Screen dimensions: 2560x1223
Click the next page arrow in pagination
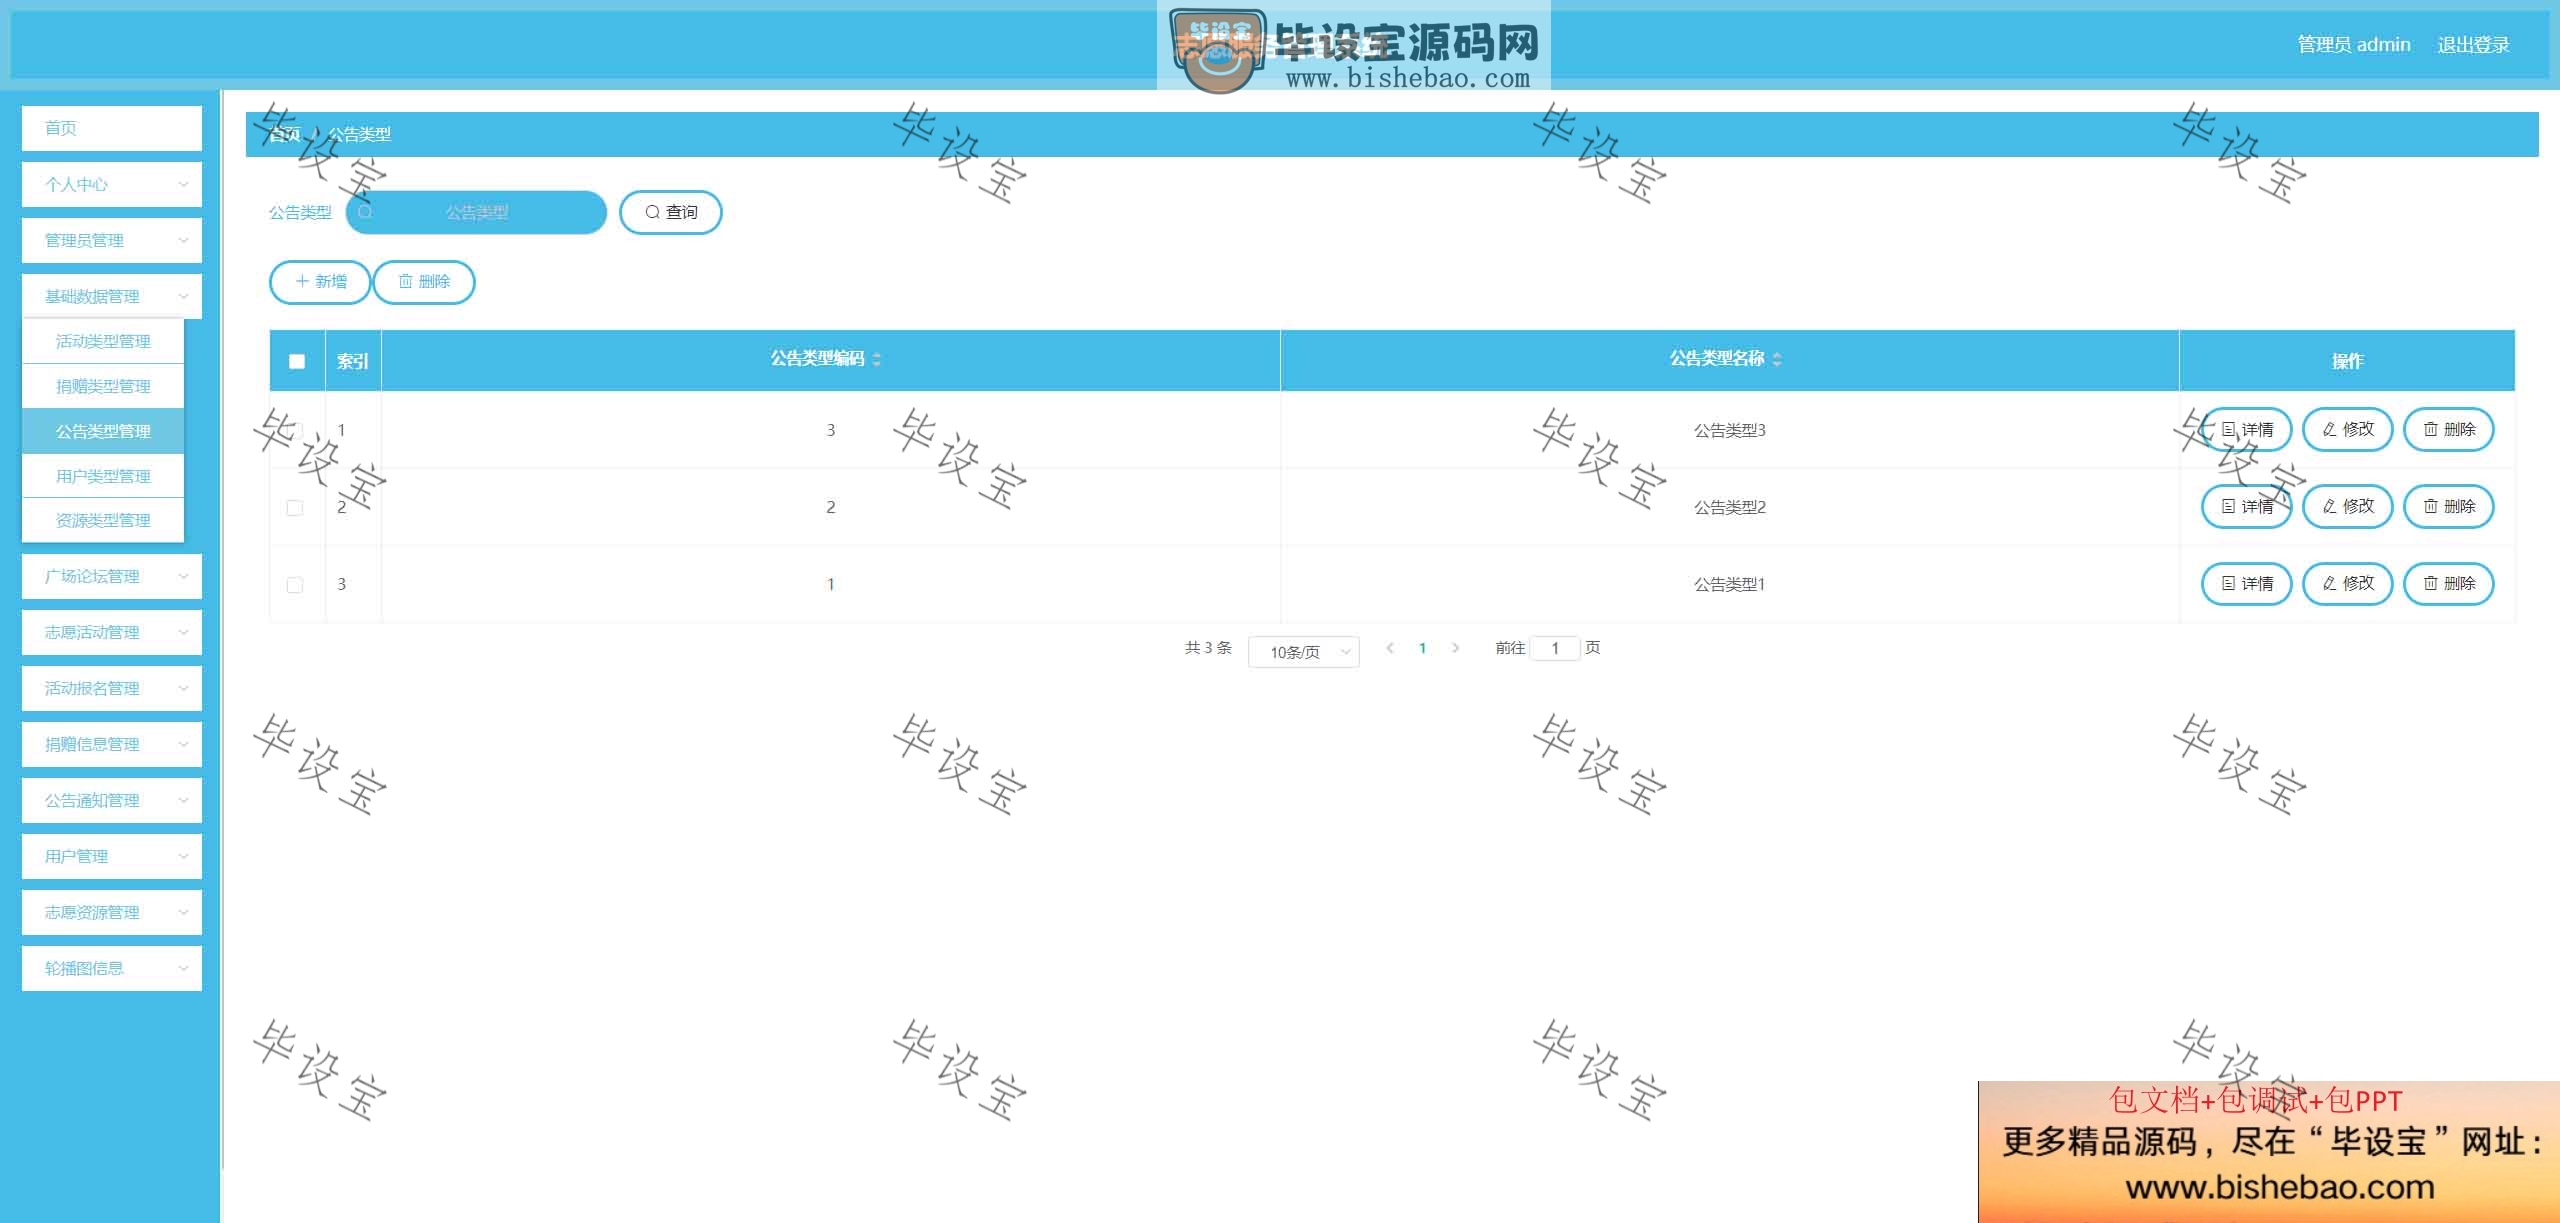pyautogui.click(x=1455, y=648)
